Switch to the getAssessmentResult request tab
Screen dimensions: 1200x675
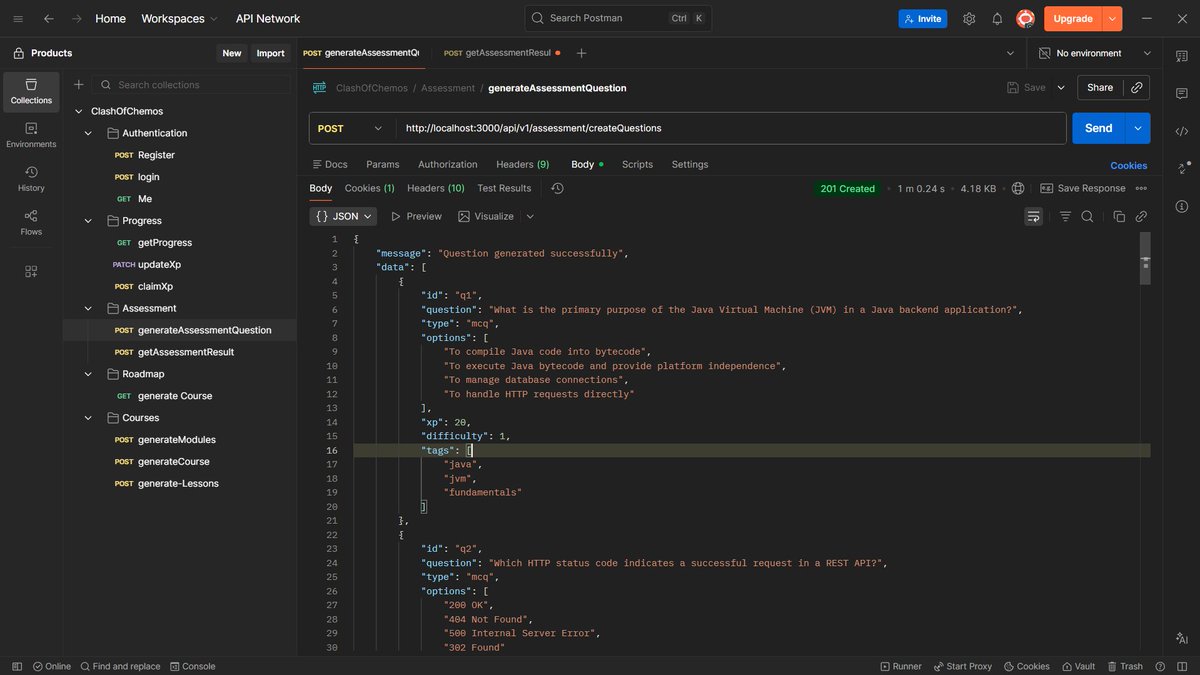coord(502,53)
